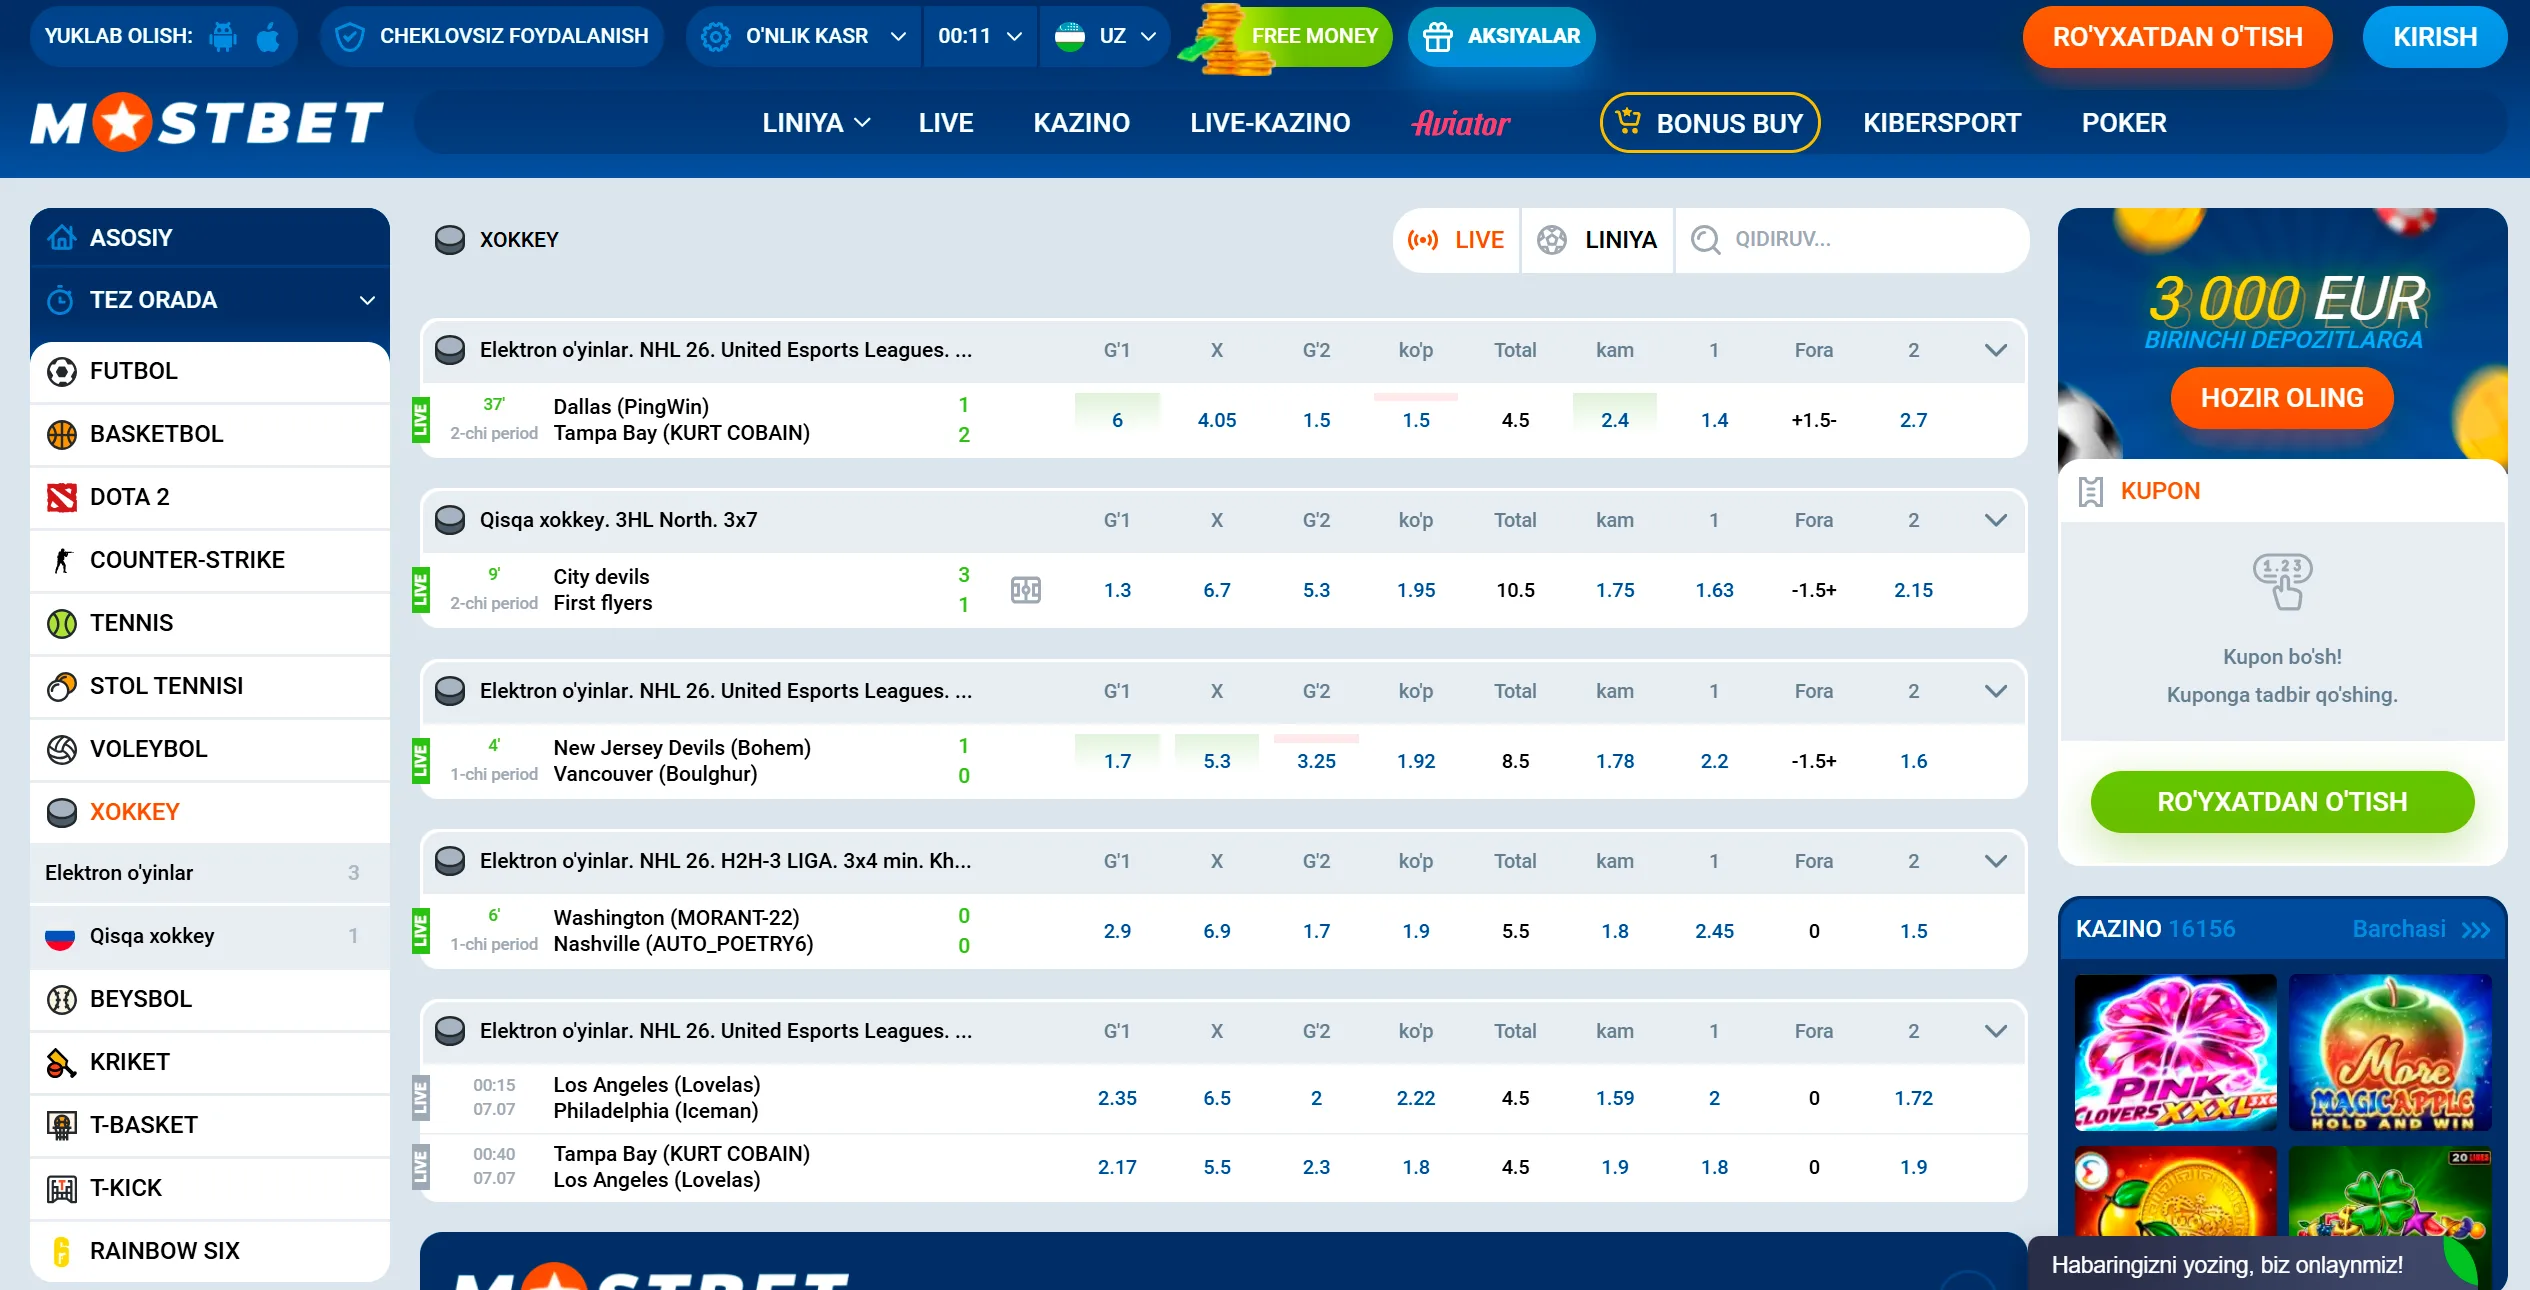Select G'1 odds 2.17 for Tampa Bay vs Los Angeles

tap(1117, 1168)
